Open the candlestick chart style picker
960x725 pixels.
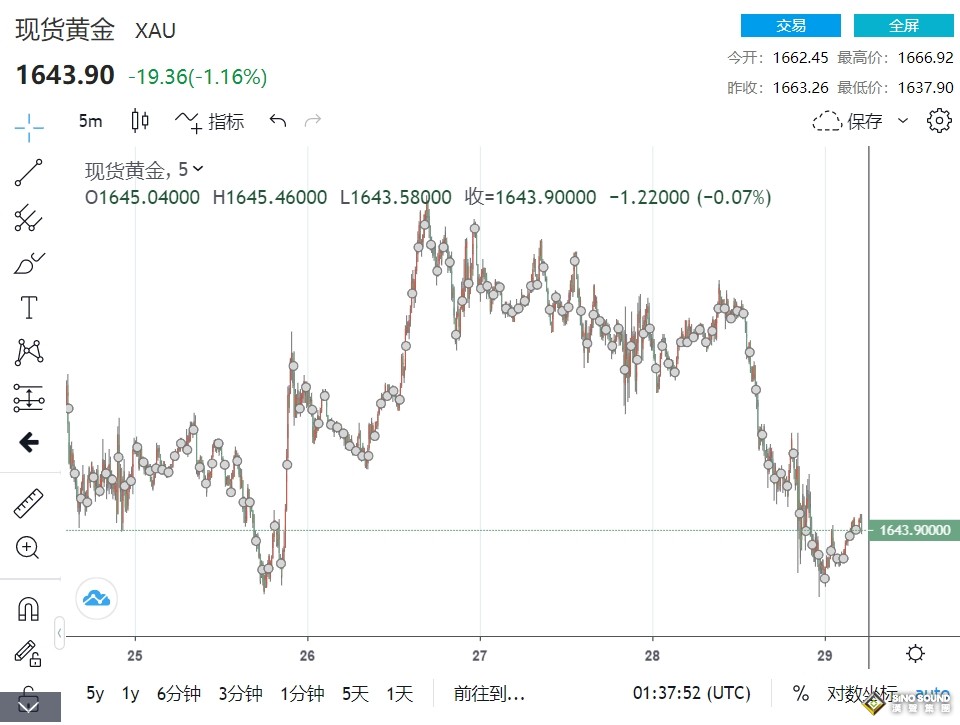point(140,121)
